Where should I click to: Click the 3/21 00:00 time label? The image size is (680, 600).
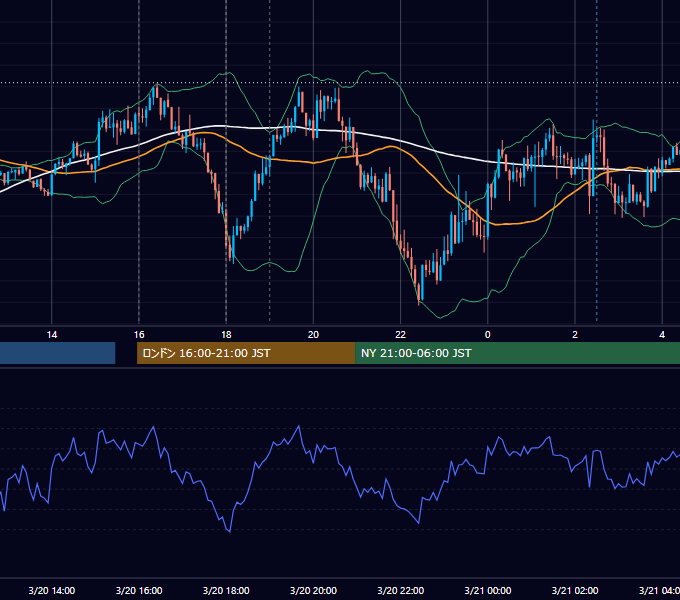click(x=487, y=590)
